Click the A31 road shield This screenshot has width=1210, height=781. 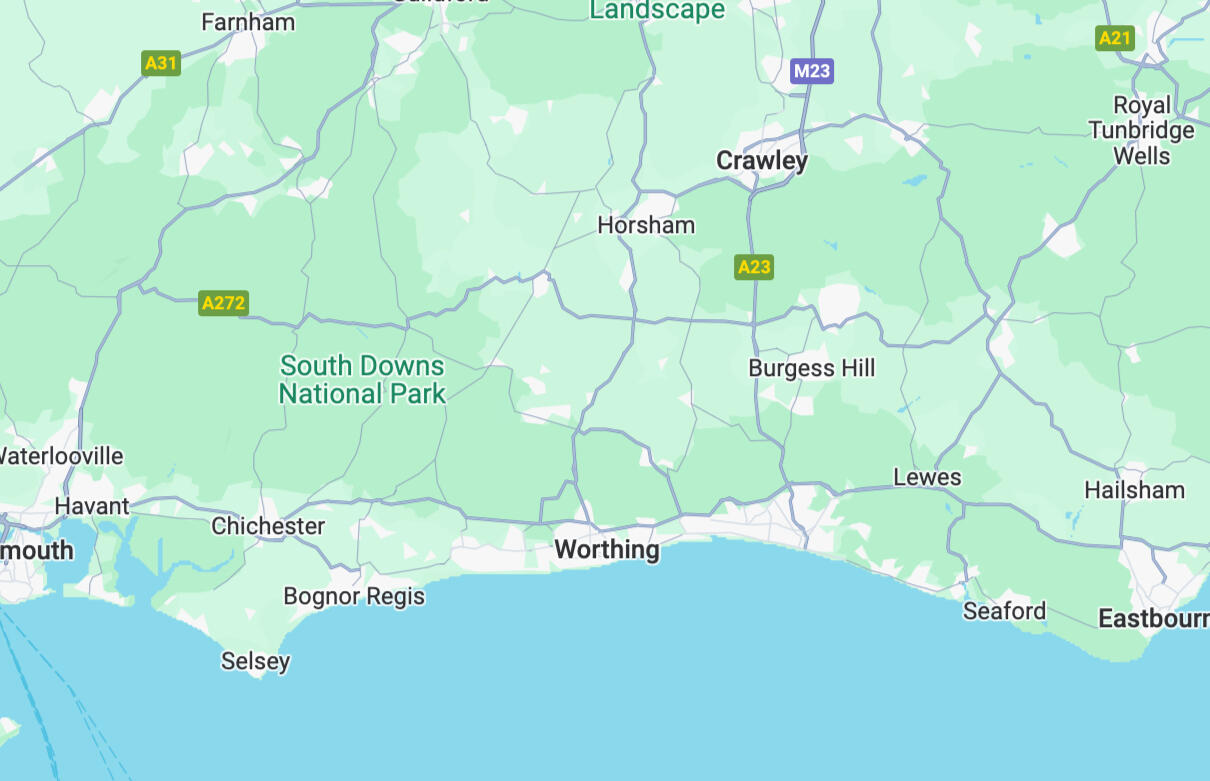click(160, 64)
